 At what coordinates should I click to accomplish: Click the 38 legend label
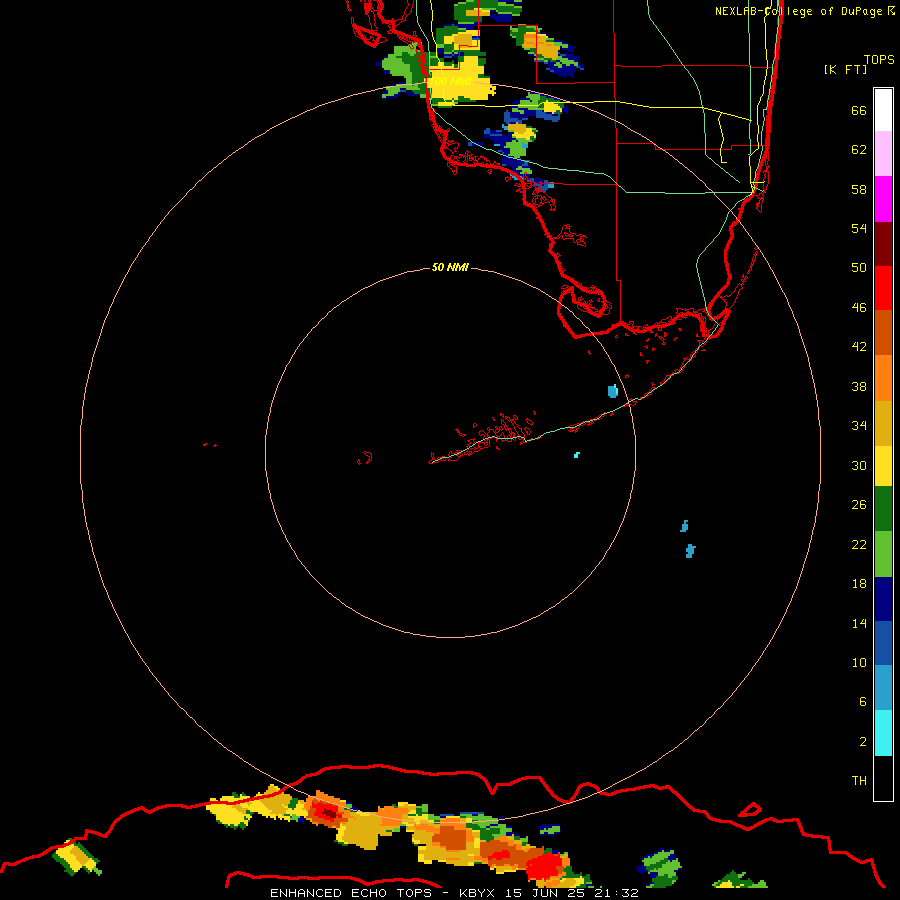click(859, 386)
